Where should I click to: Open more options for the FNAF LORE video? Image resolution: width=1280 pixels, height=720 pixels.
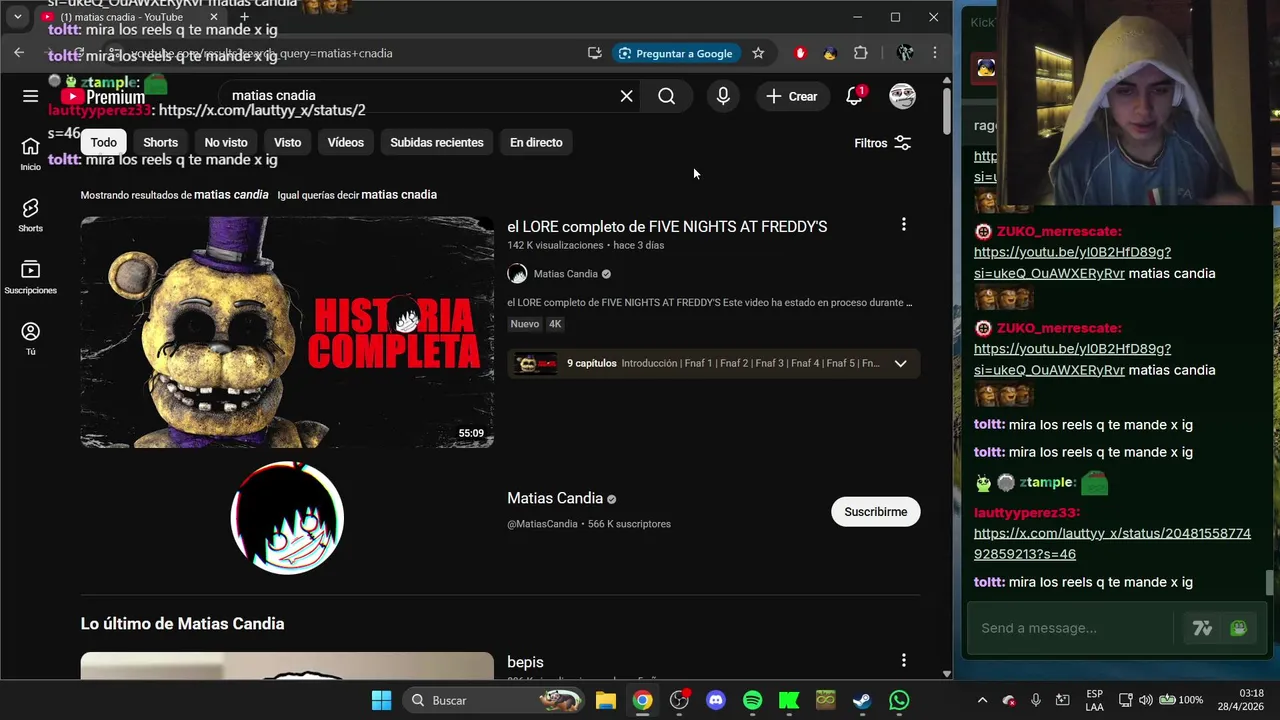(x=903, y=225)
